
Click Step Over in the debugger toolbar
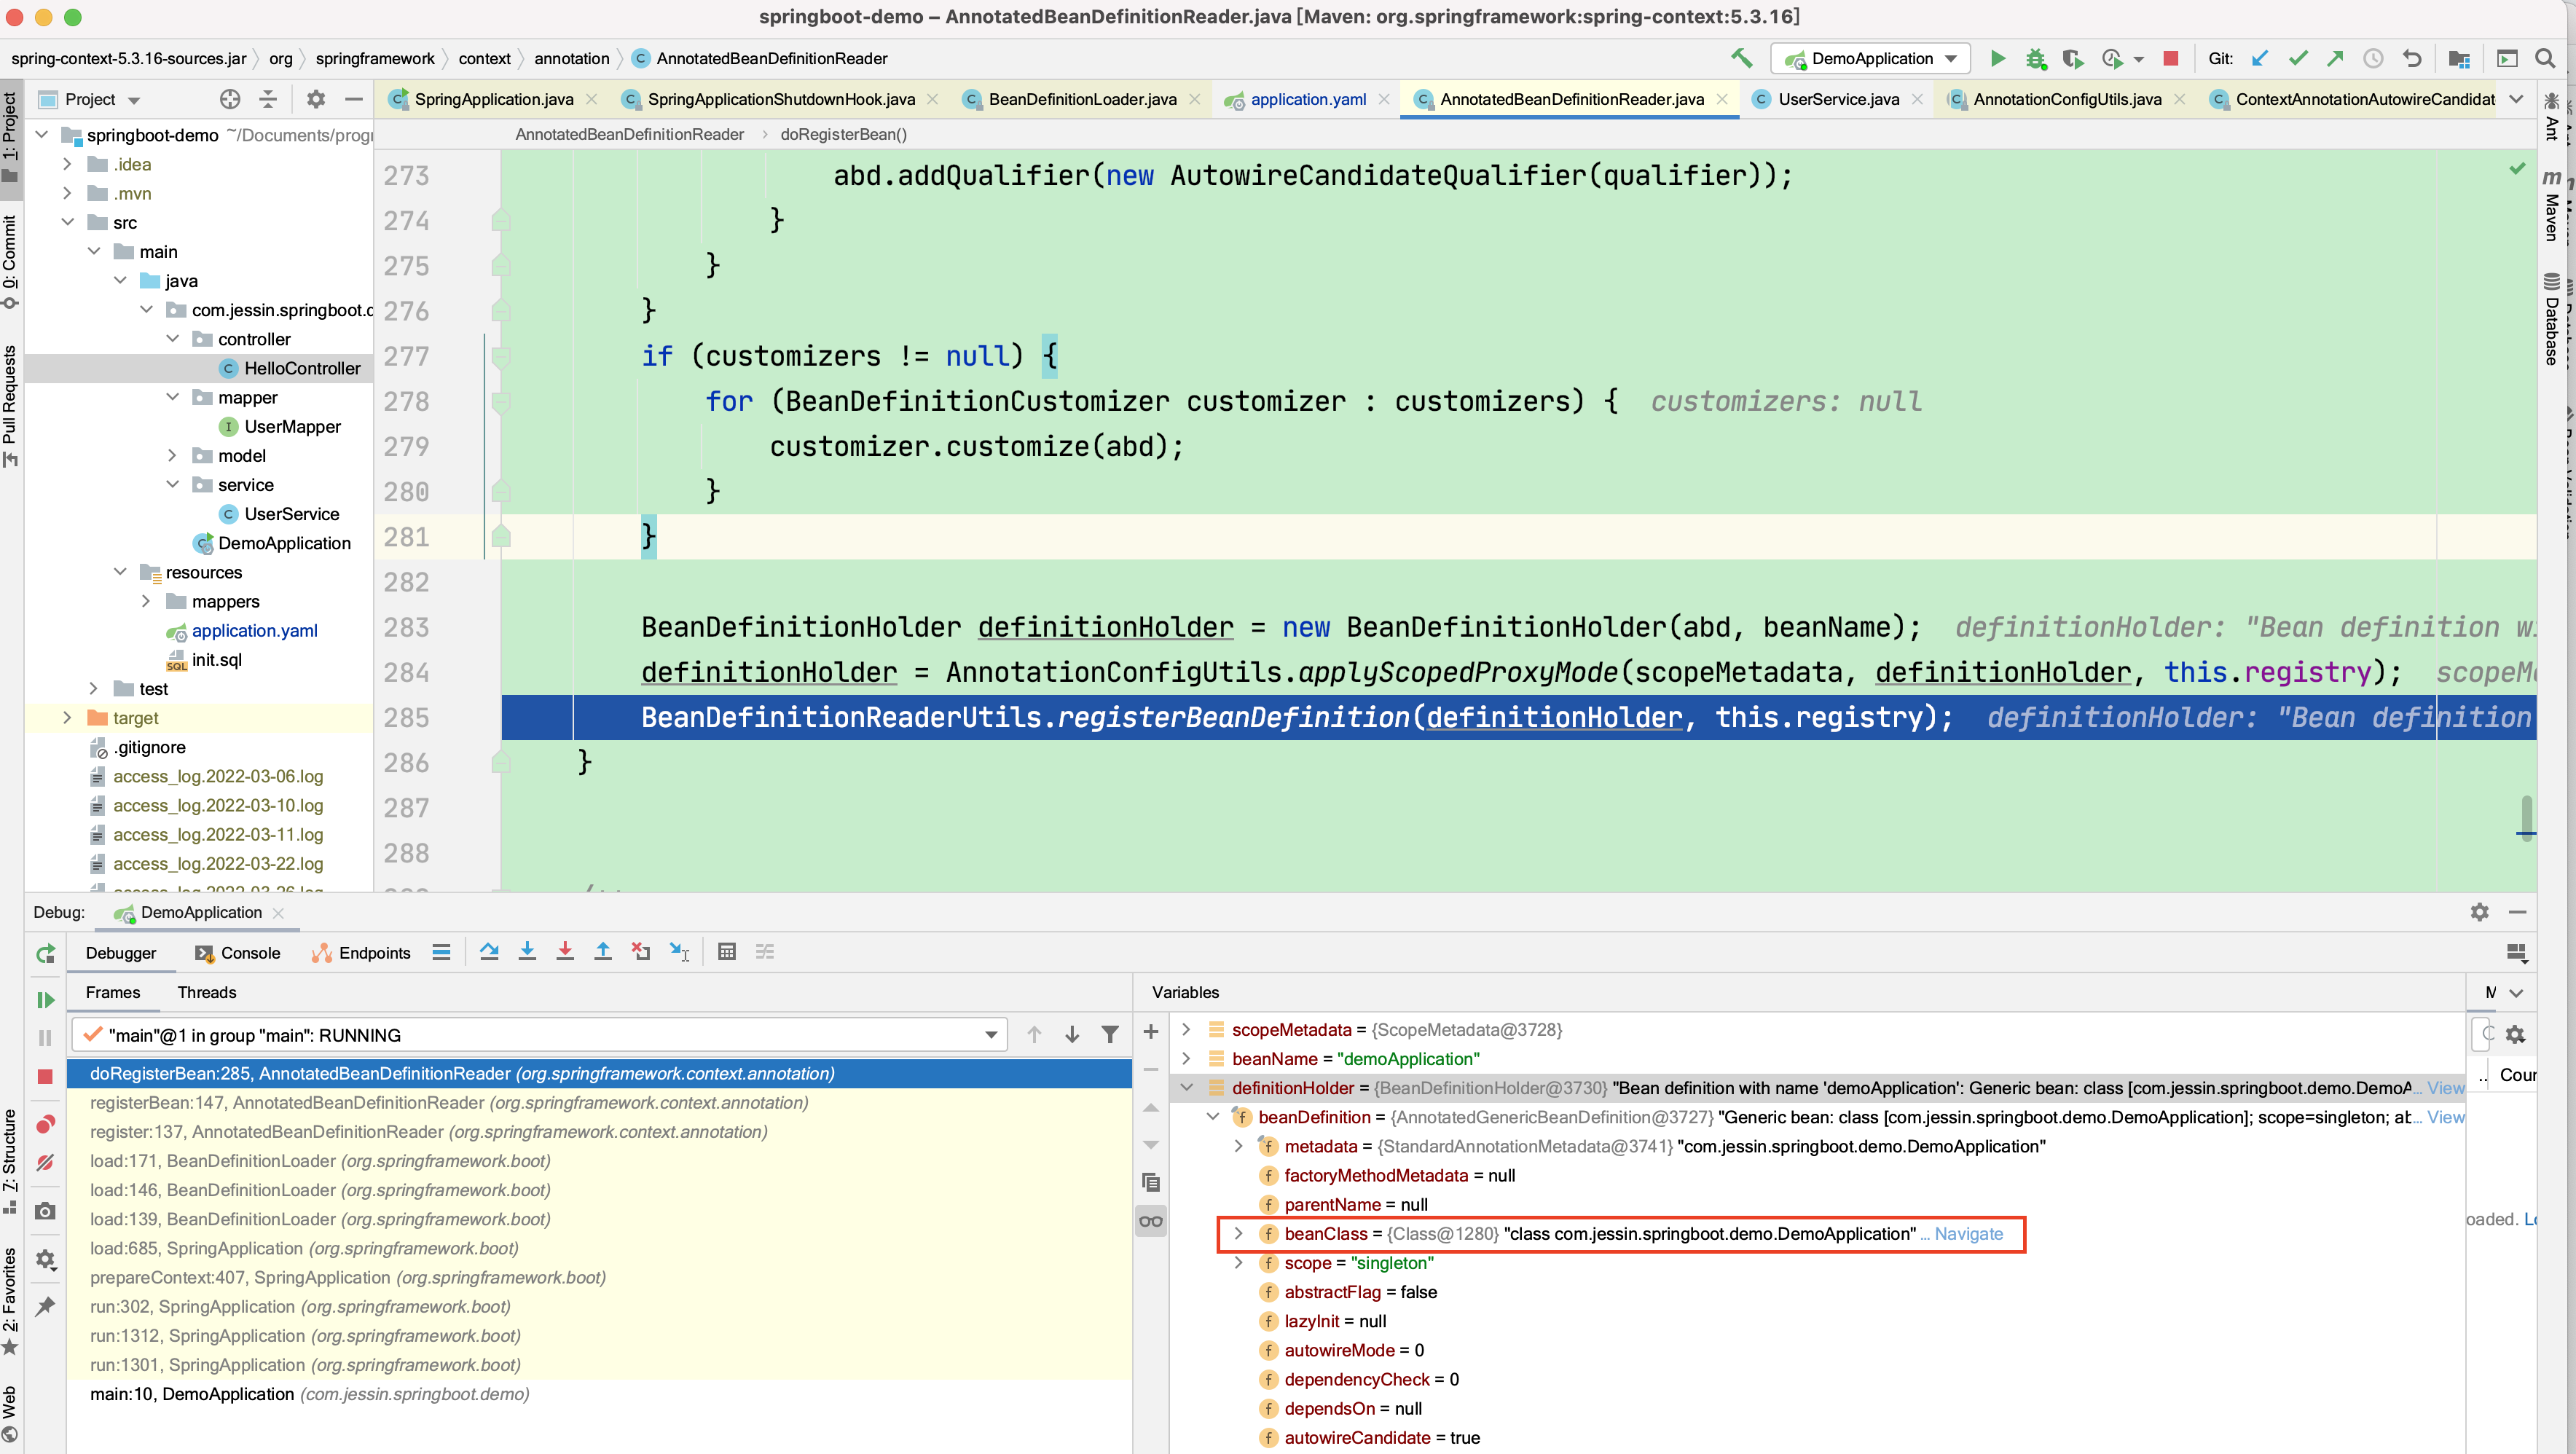(489, 952)
